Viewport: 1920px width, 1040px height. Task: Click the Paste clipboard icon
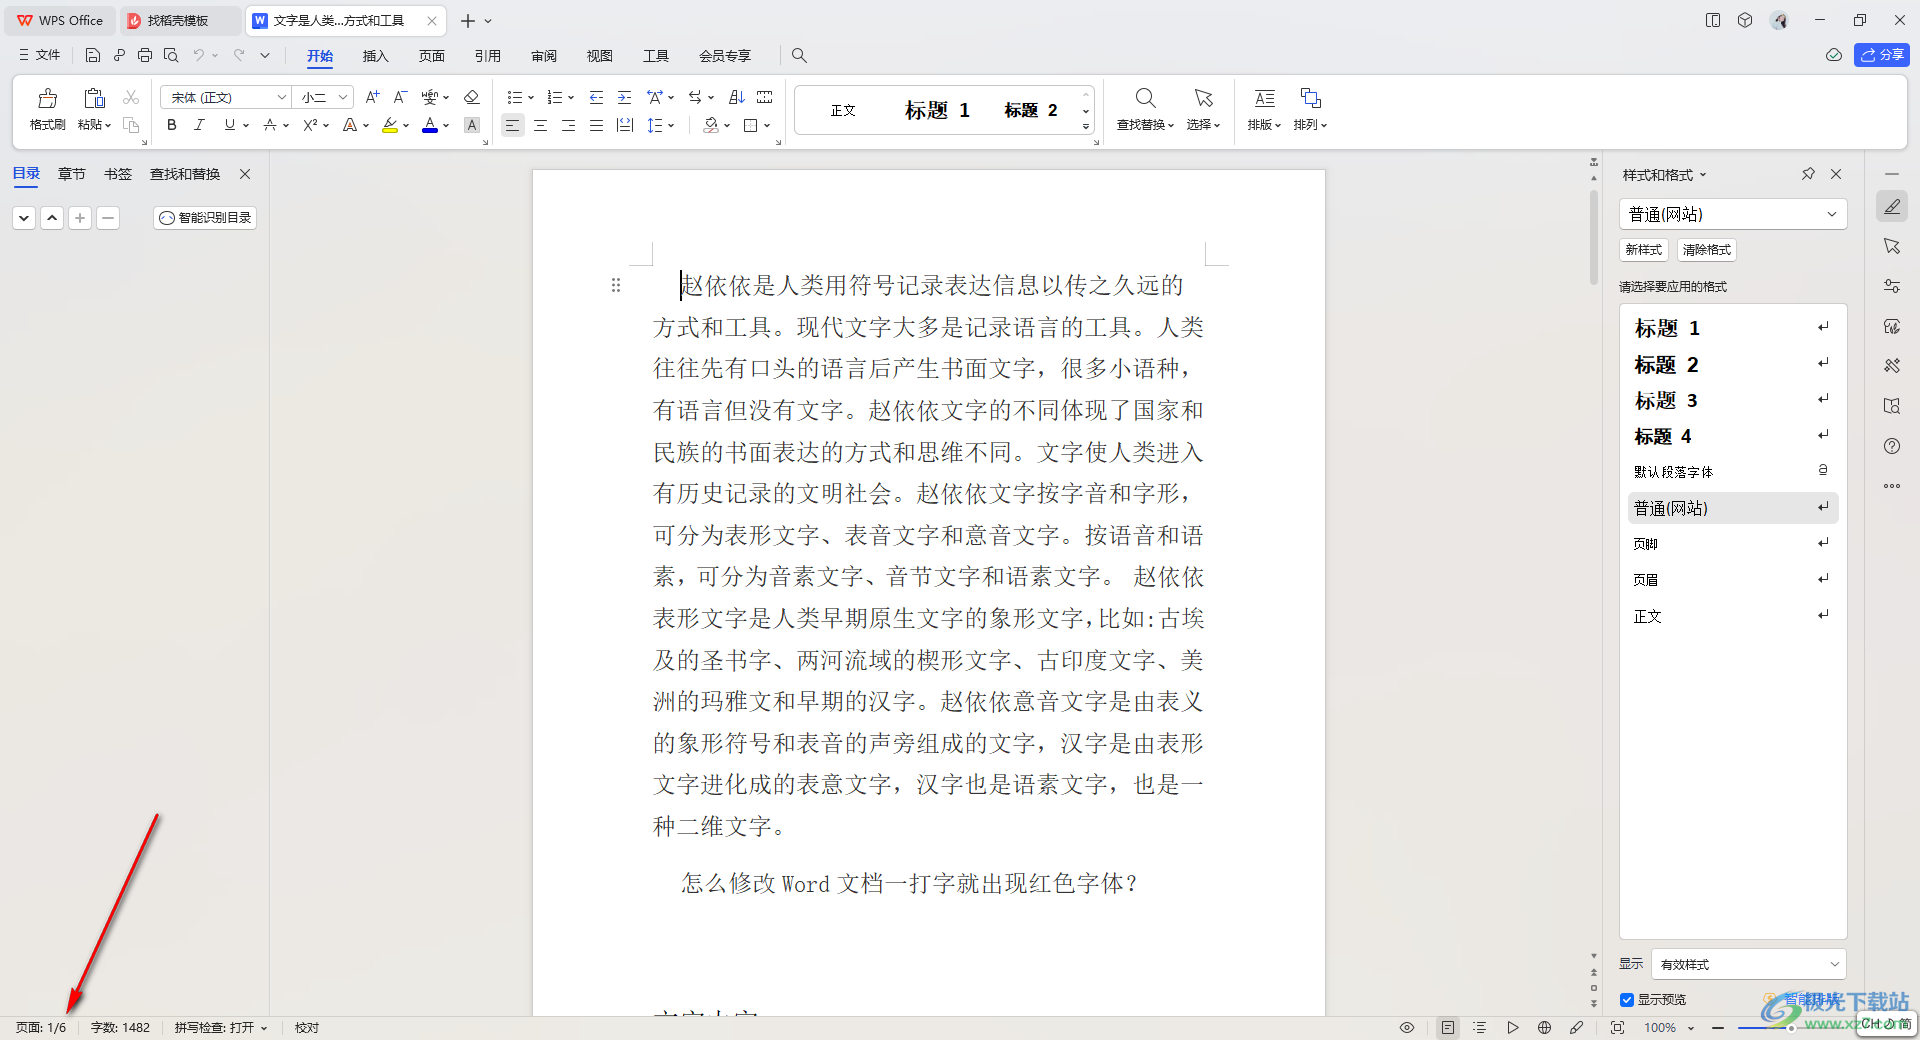(94, 98)
